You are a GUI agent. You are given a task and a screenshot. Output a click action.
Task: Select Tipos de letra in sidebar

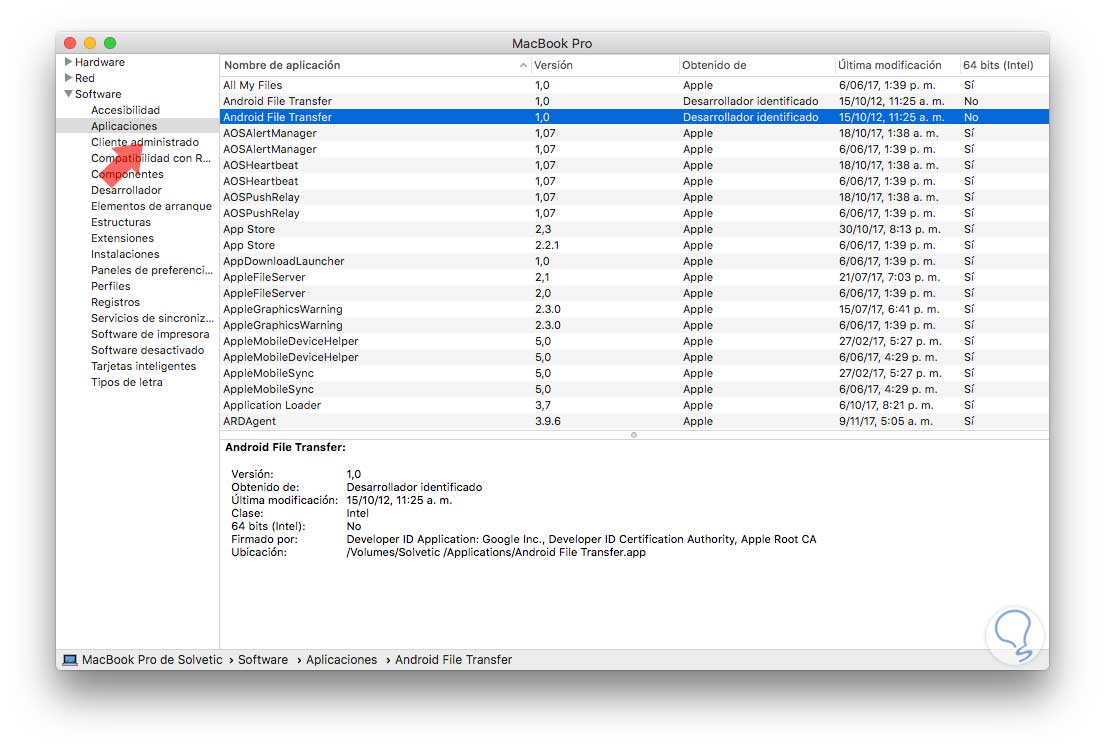[x=127, y=382]
